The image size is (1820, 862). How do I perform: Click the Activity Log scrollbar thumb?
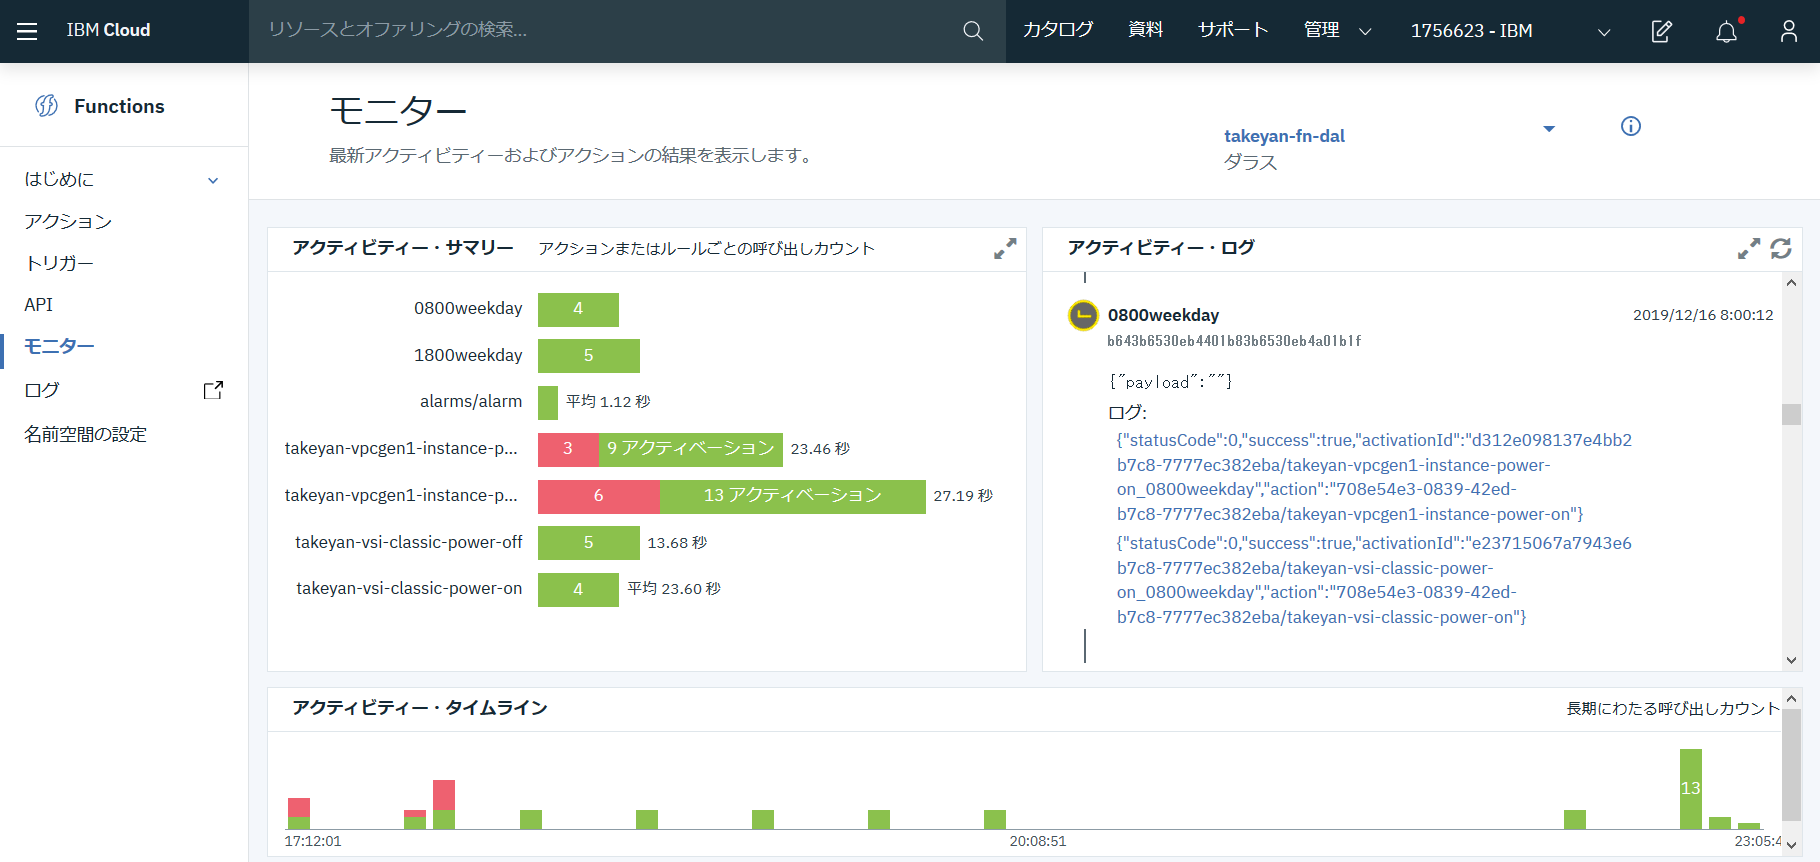point(1791,414)
